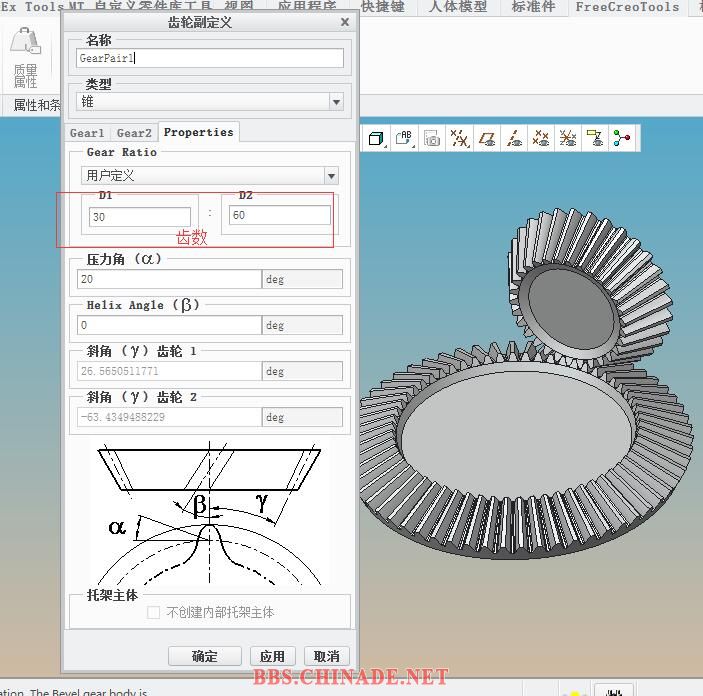Open the datum display filters icon
703x696 pixels.
click(x=460, y=138)
